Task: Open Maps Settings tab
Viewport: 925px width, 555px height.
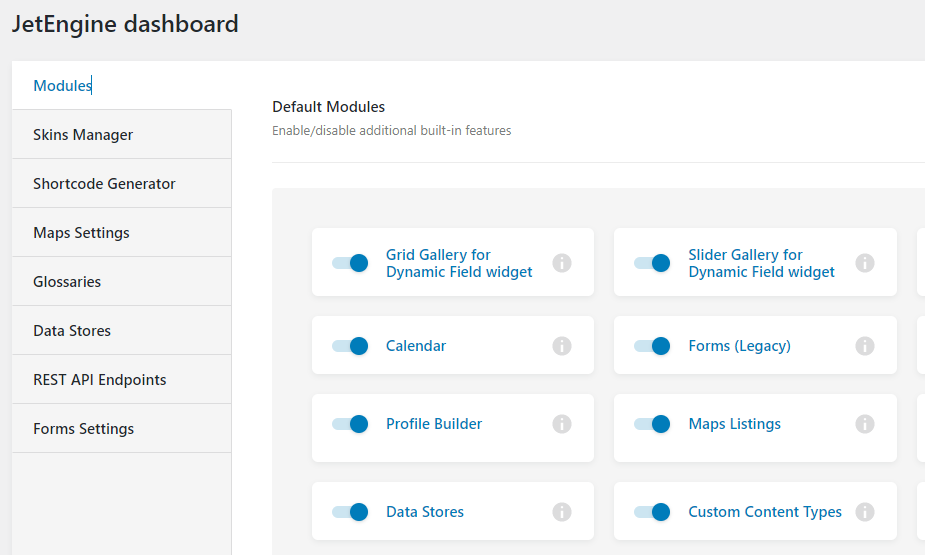Action: coord(122,232)
